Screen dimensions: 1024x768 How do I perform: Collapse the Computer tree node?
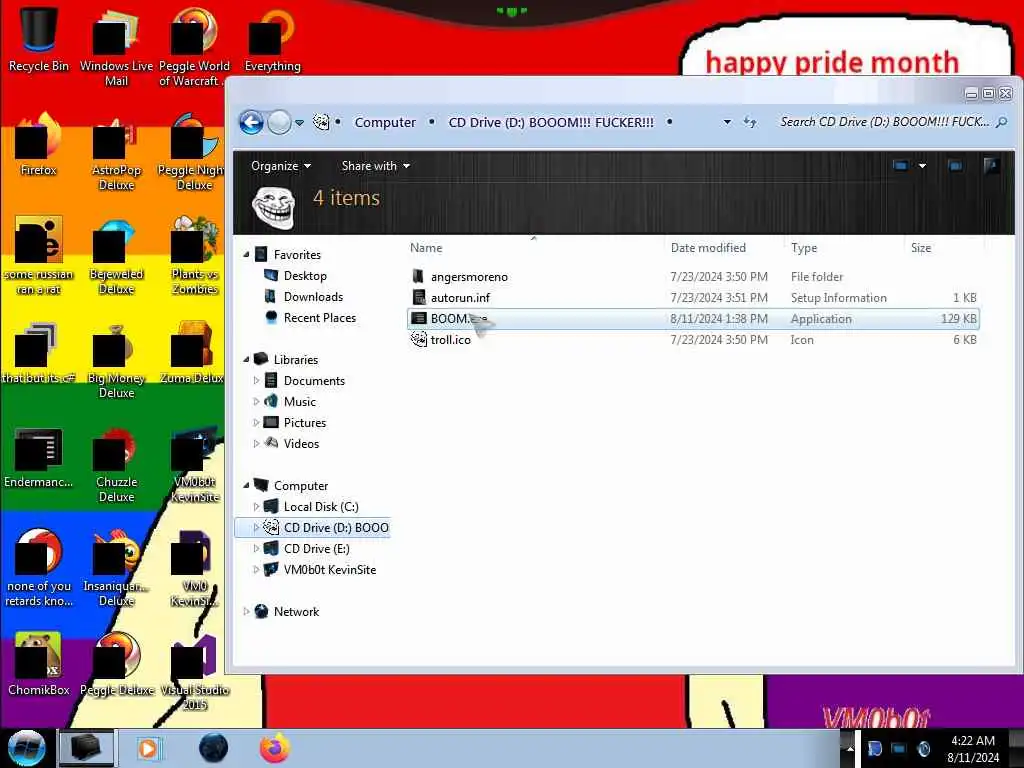[246, 485]
